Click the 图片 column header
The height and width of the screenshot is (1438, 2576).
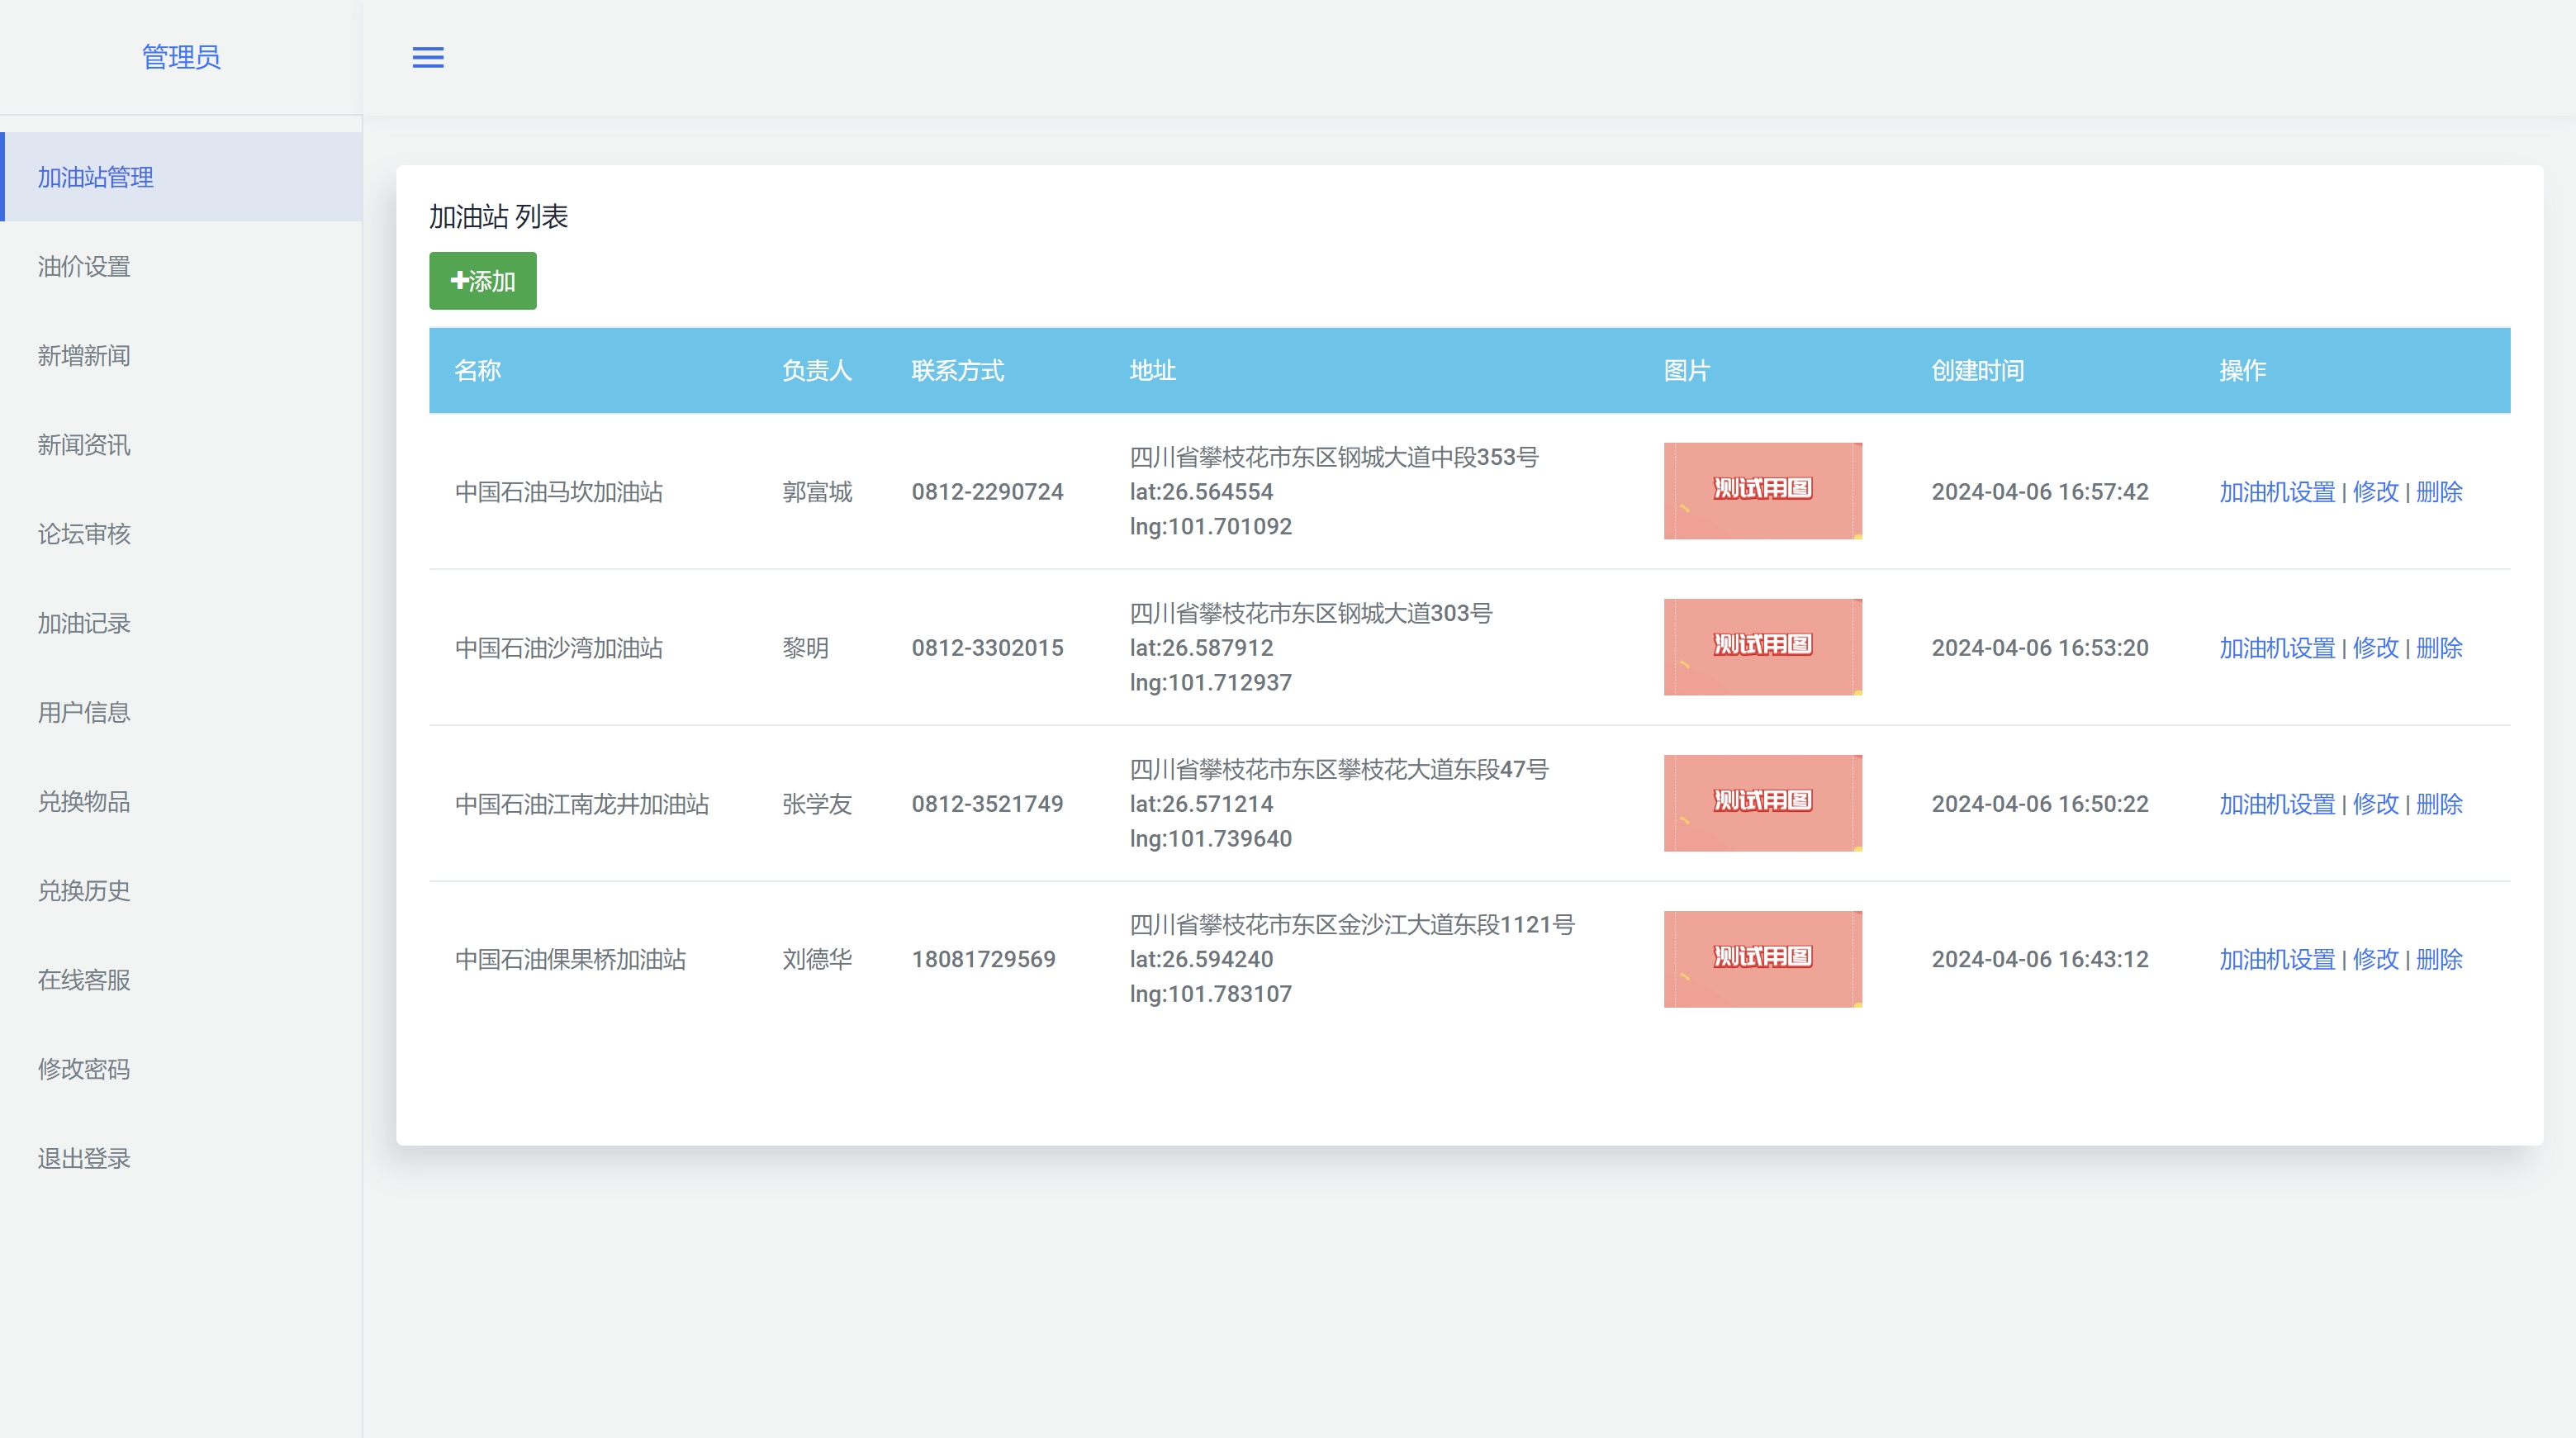(x=1686, y=371)
